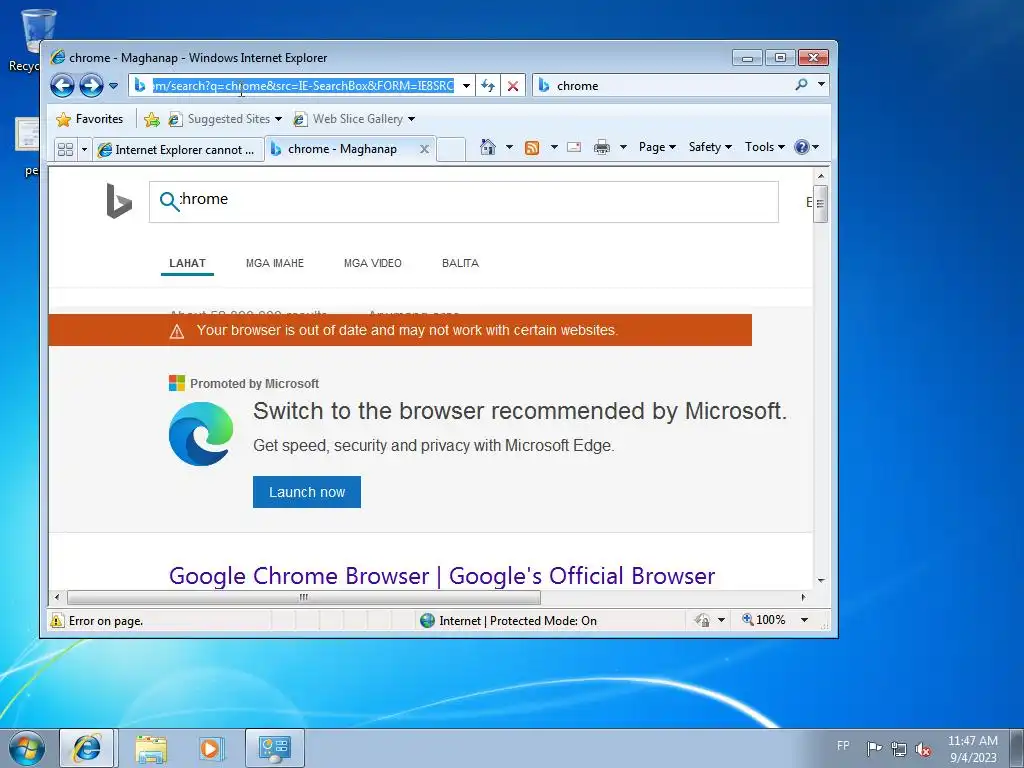Click the vertical scrollbar down arrow
Screen dimensions: 1024x768
pyautogui.click(x=821, y=580)
